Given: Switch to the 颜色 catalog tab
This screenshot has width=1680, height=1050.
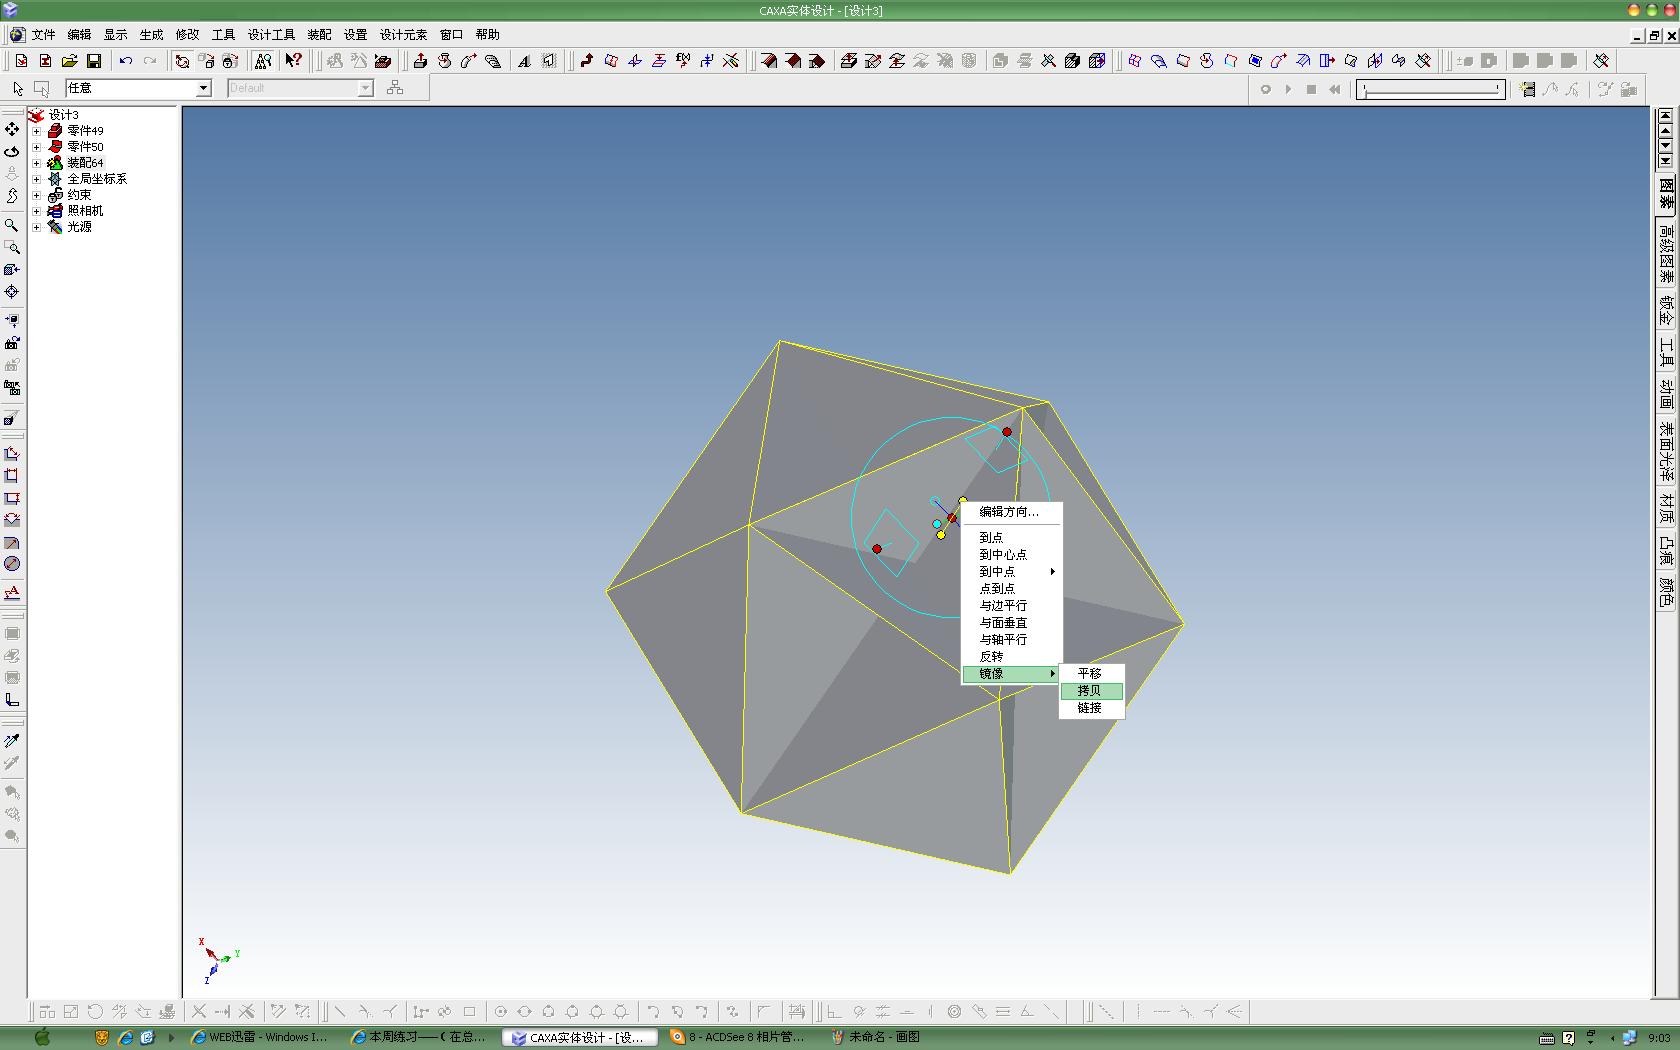Looking at the screenshot, I should pyautogui.click(x=1666, y=592).
